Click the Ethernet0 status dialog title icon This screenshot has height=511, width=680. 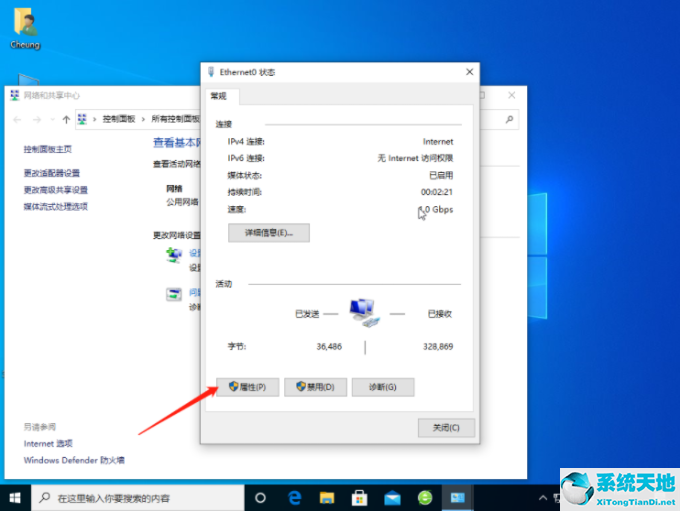(x=211, y=72)
